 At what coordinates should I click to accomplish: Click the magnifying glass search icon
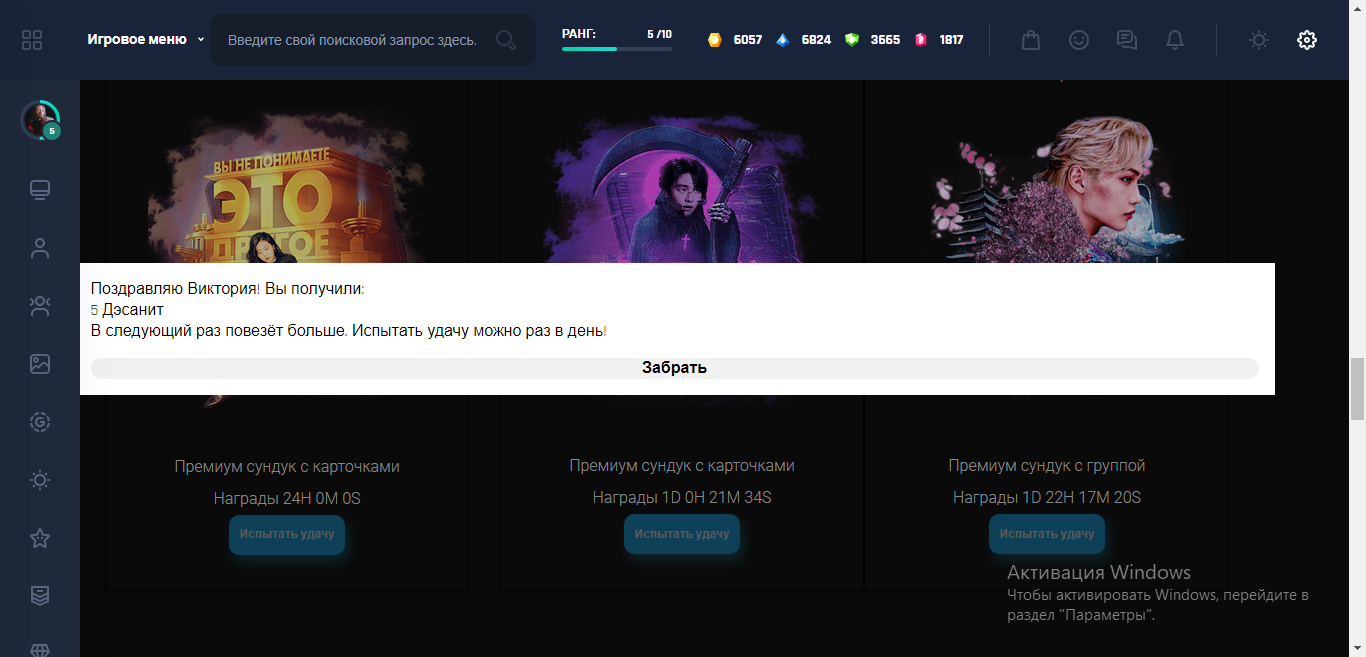click(x=506, y=40)
